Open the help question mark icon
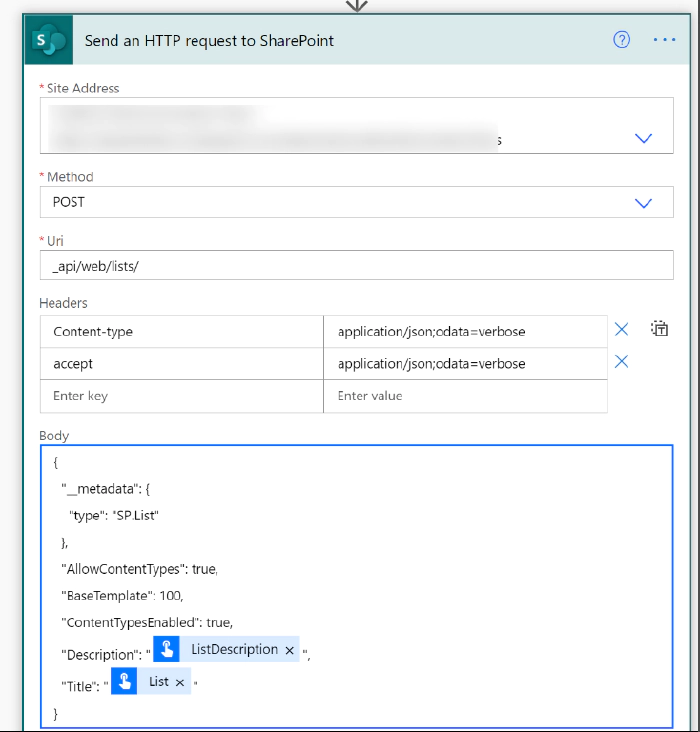Screen dimensions: 700x732 622,40
